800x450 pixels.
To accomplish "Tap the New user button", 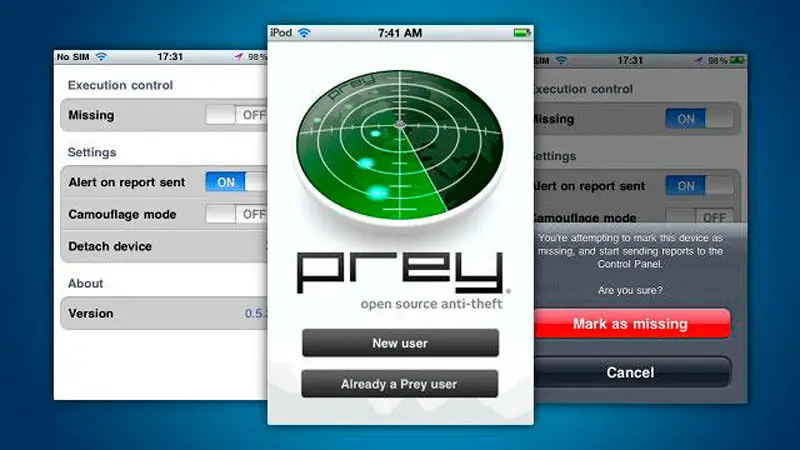I will 400,343.
